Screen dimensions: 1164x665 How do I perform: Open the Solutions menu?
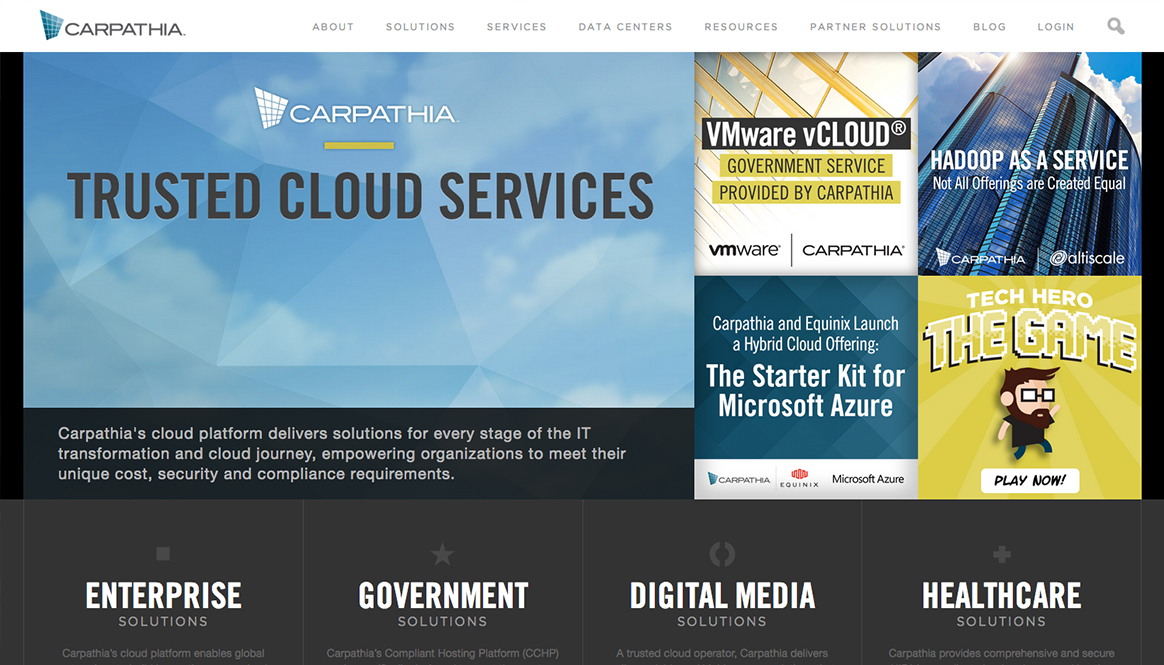coord(420,27)
